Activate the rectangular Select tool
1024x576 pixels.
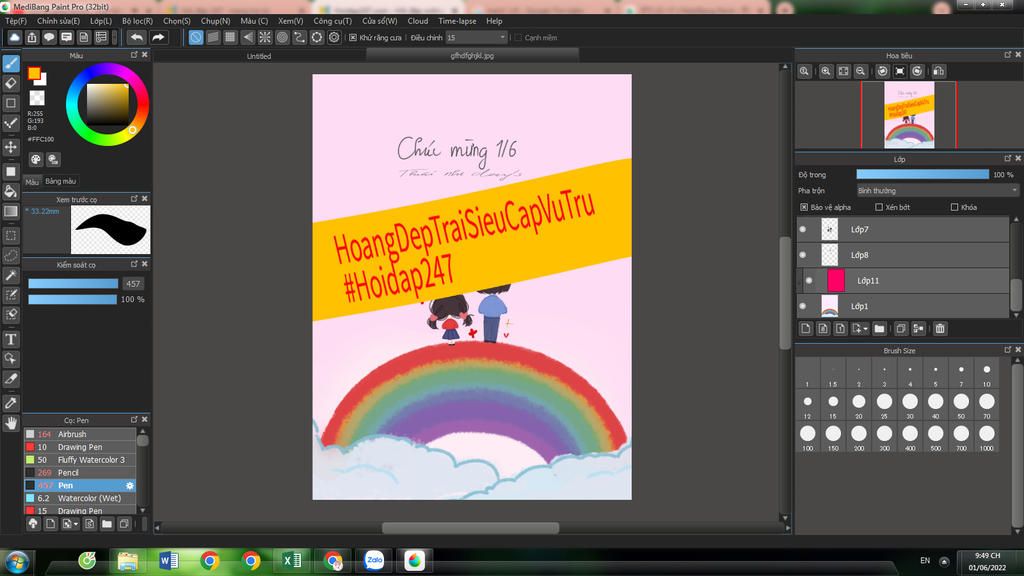(11, 235)
